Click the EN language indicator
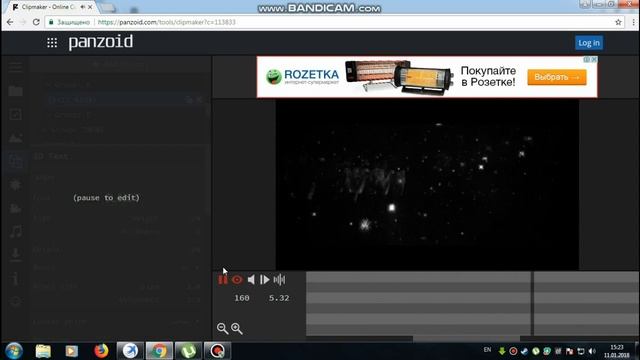The width and height of the screenshot is (640, 360). 487,350
